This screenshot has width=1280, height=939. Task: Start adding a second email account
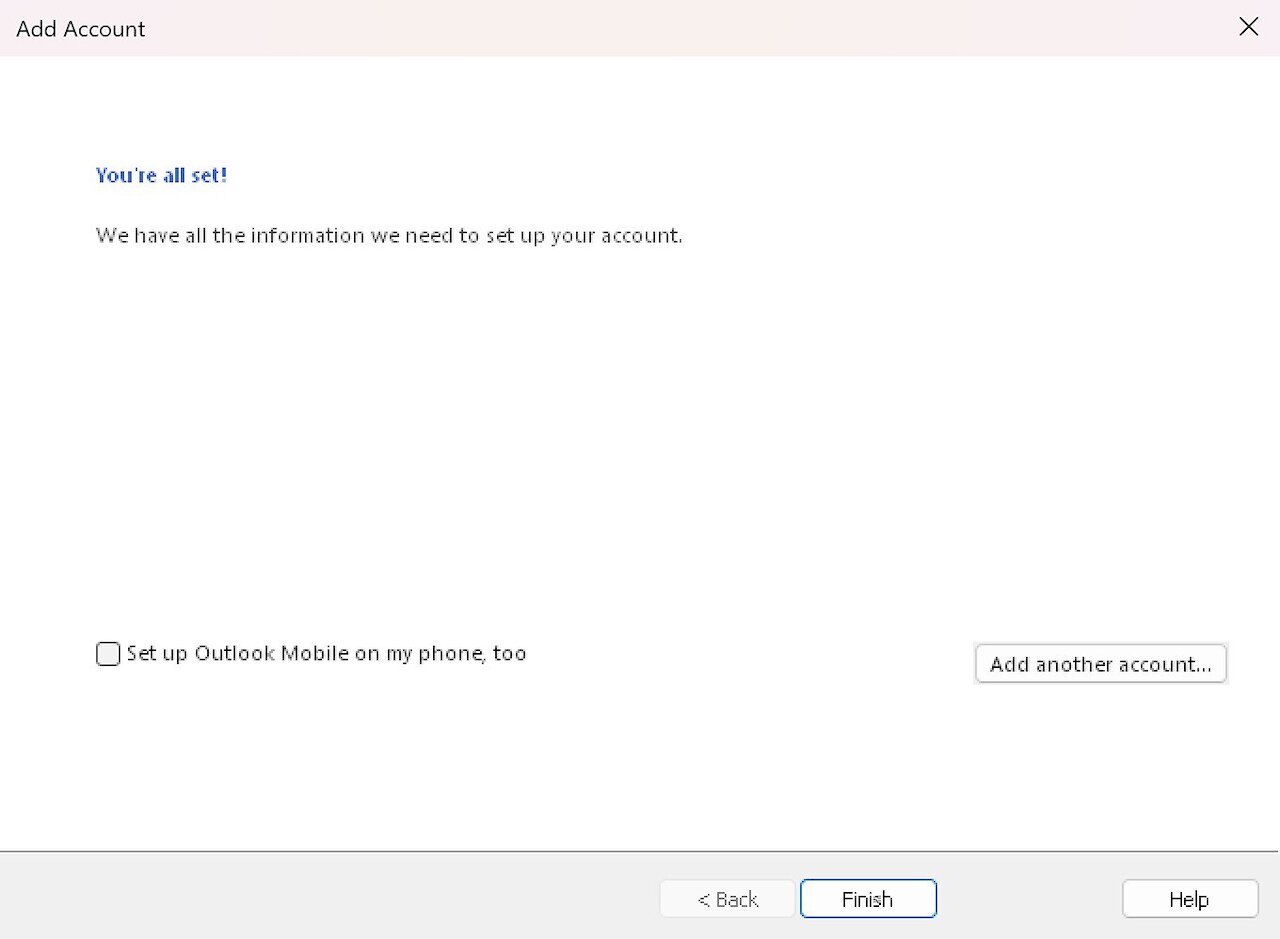[x=1100, y=663]
